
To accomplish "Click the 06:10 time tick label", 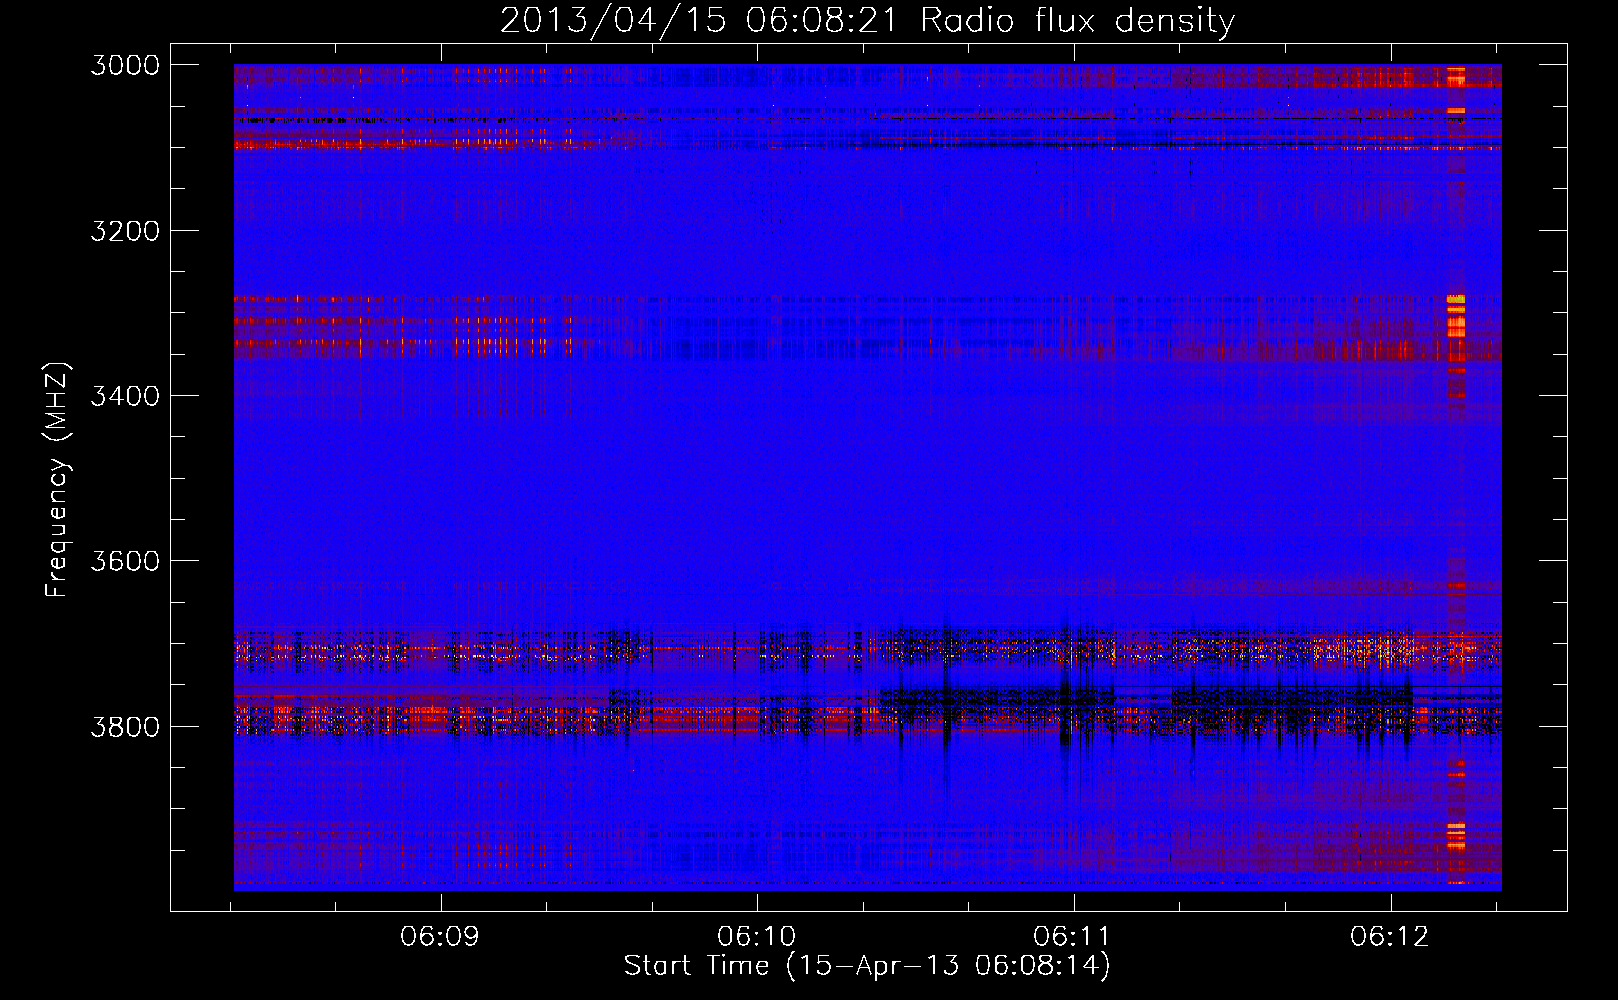I will (x=757, y=936).
